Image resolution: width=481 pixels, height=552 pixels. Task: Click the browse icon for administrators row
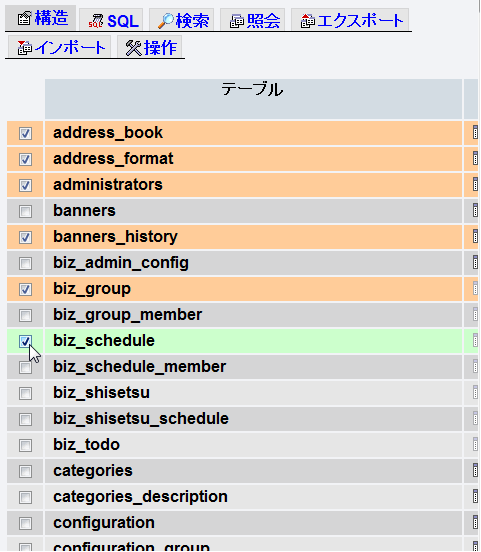[x=475, y=185]
